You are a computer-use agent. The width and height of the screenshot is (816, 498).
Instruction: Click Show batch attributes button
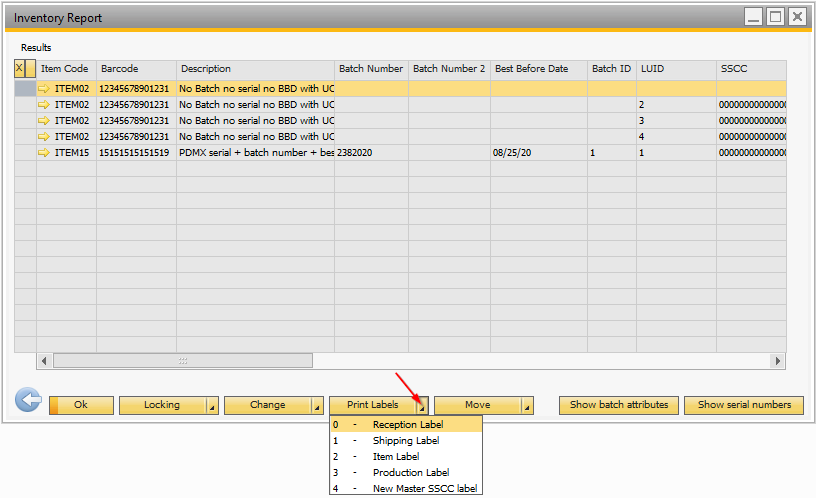[619, 405]
